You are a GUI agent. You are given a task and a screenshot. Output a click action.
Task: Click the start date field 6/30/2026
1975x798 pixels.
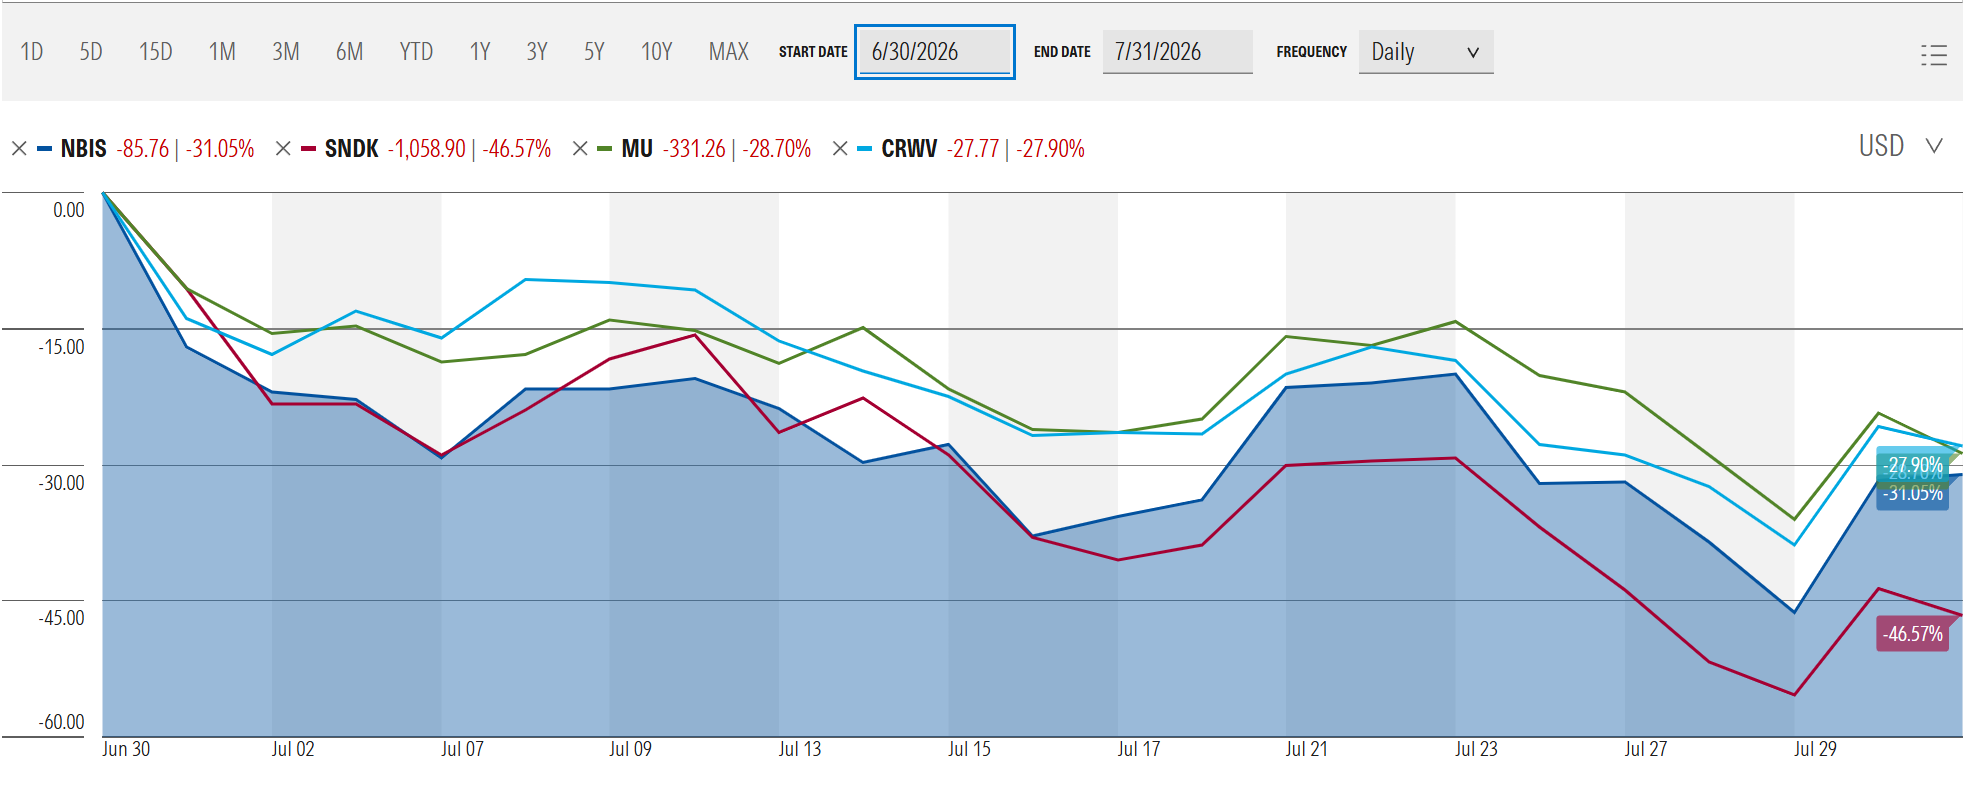[935, 52]
